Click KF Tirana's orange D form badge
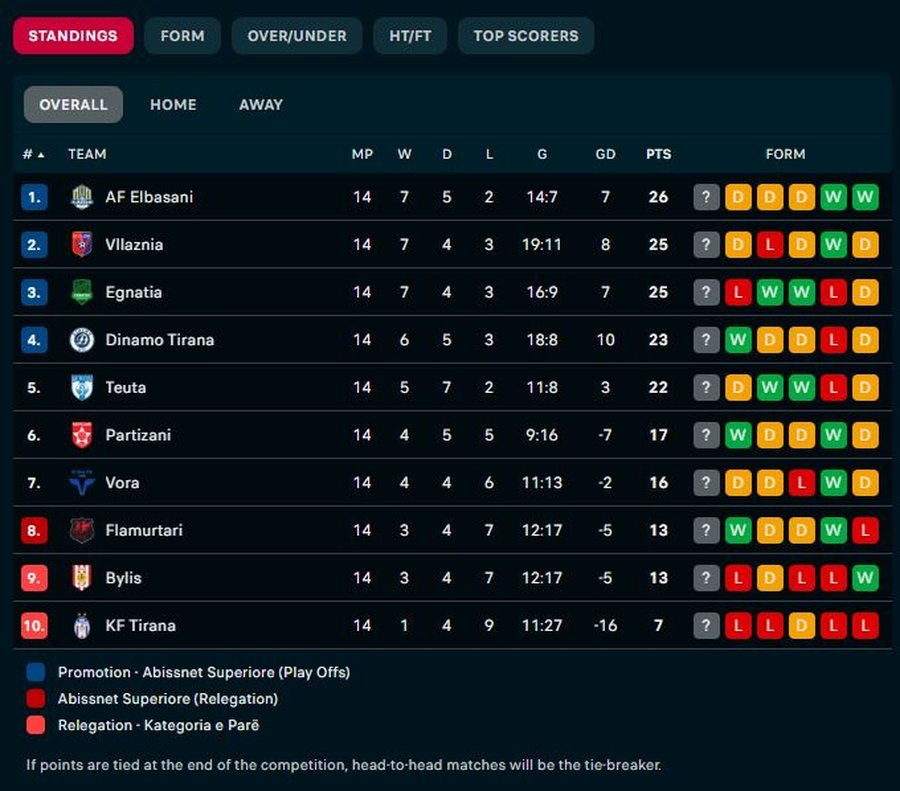900x791 pixels. [x=802, y=626]
